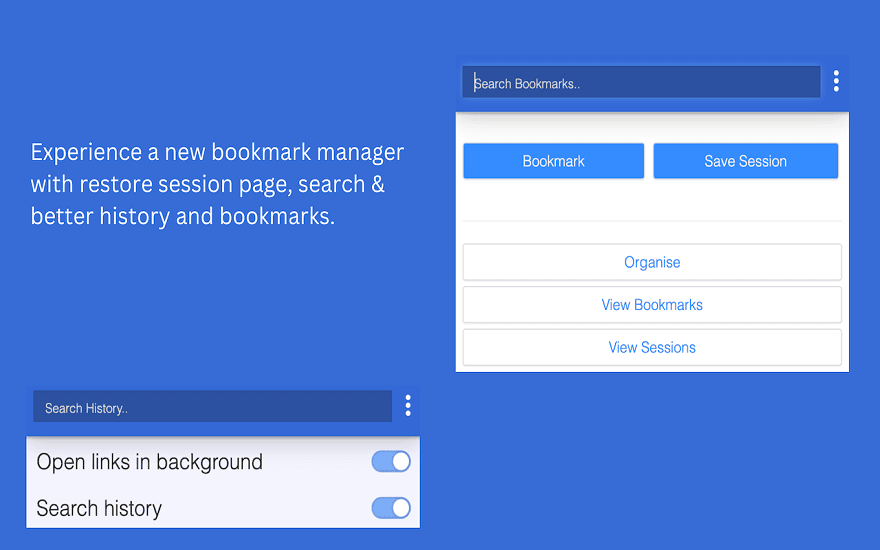The image size is (880, 550).
Task: Focus the Search Bookmarks input field
Action: (641, 82)
